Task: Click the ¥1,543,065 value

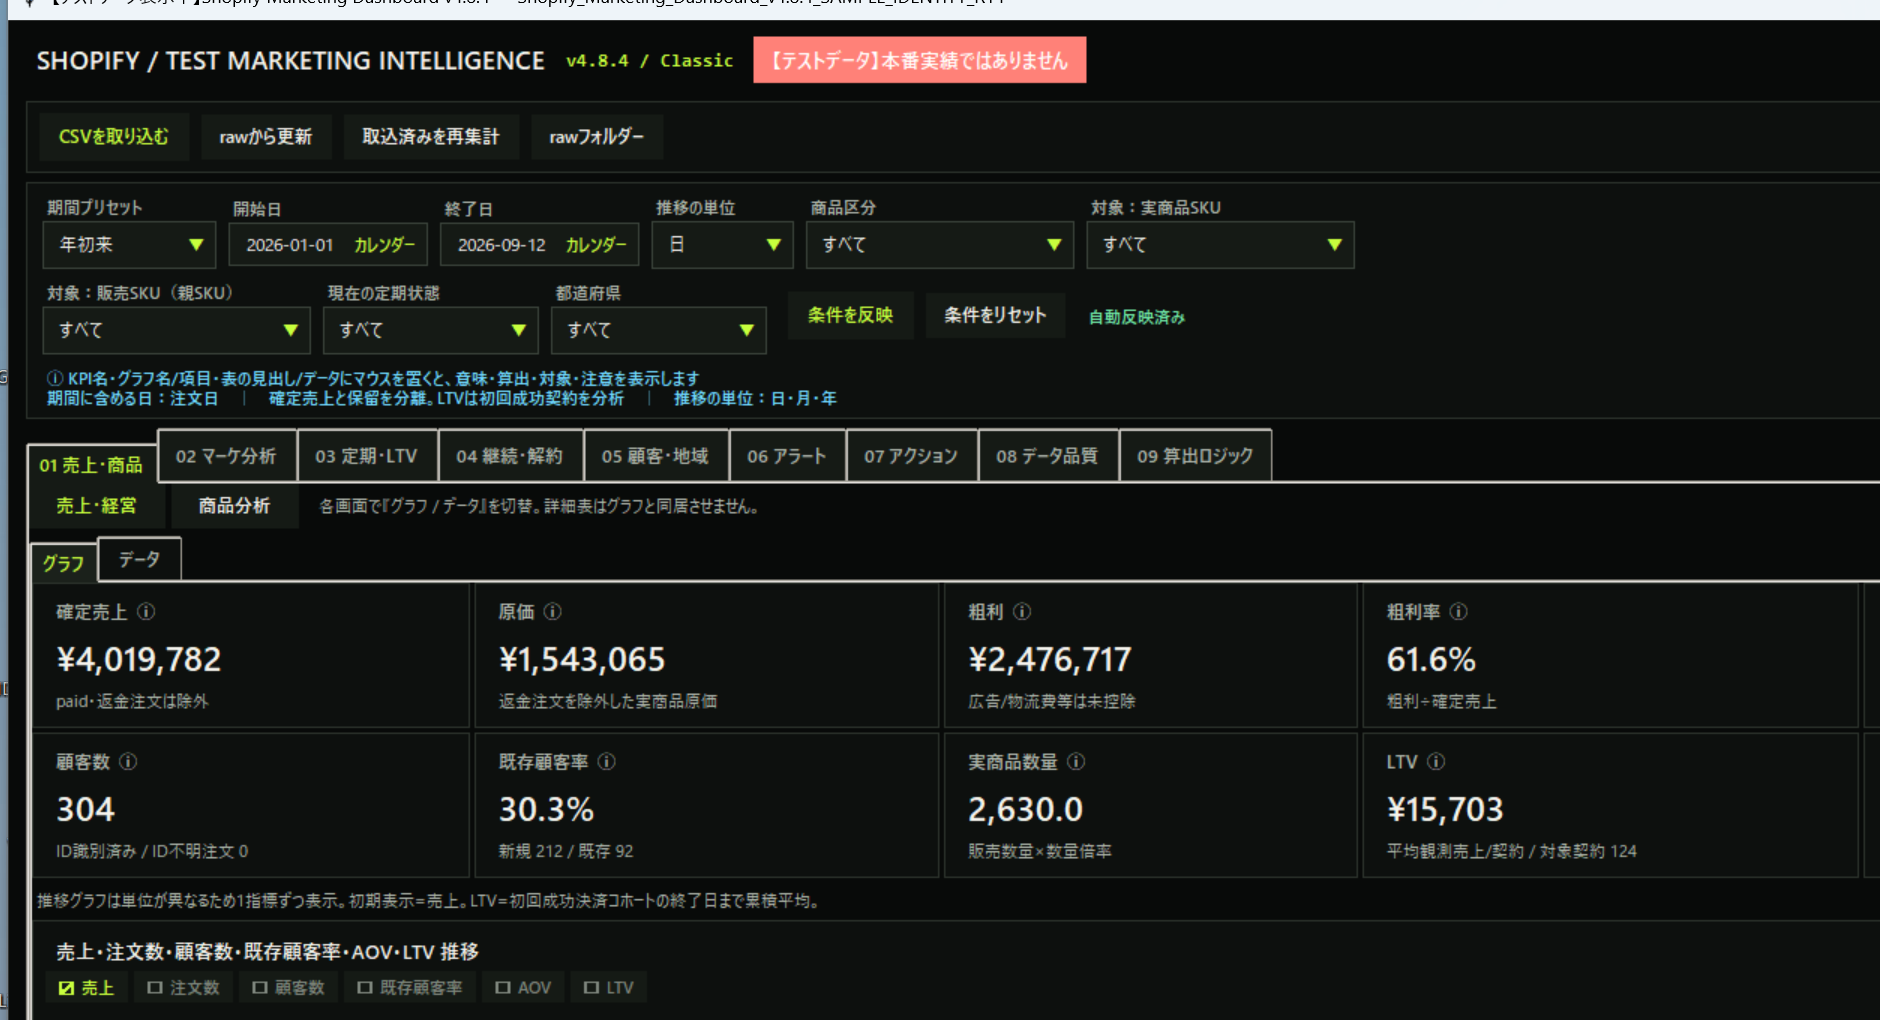Action: pyautogui.click(x=582, y=659)
